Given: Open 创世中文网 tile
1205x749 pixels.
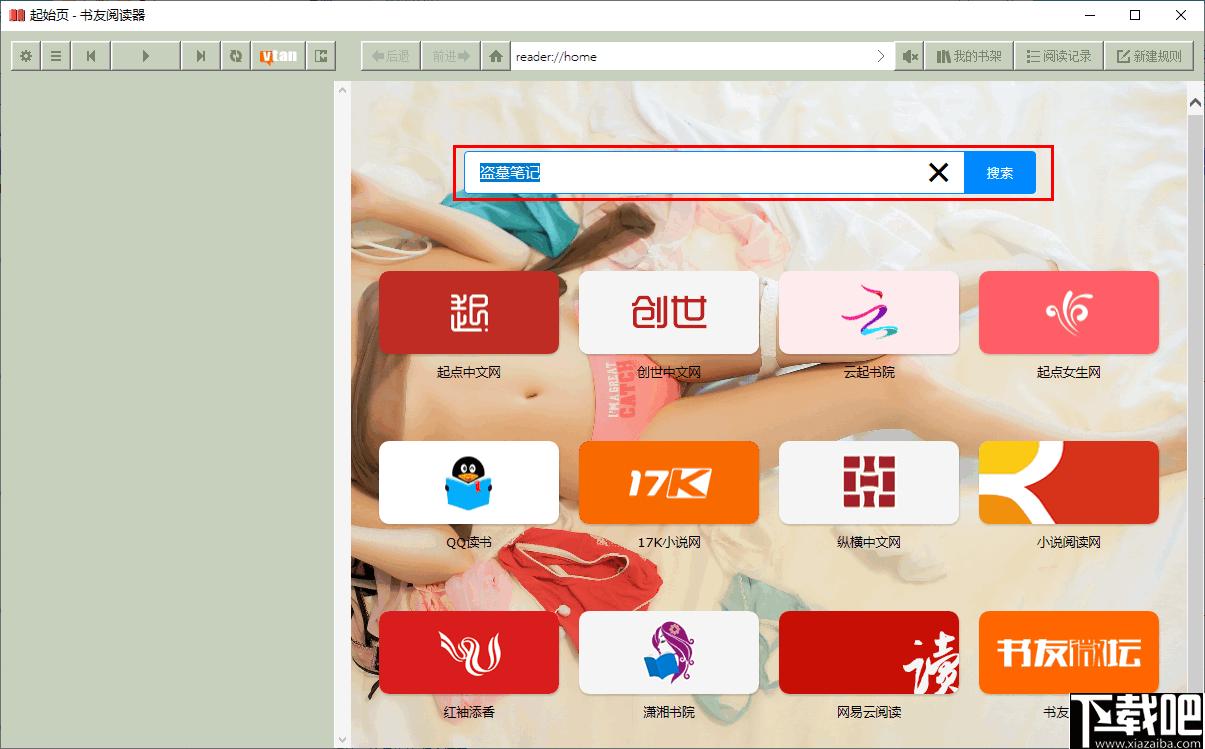Looking at the screenshot, I should 669,312.
